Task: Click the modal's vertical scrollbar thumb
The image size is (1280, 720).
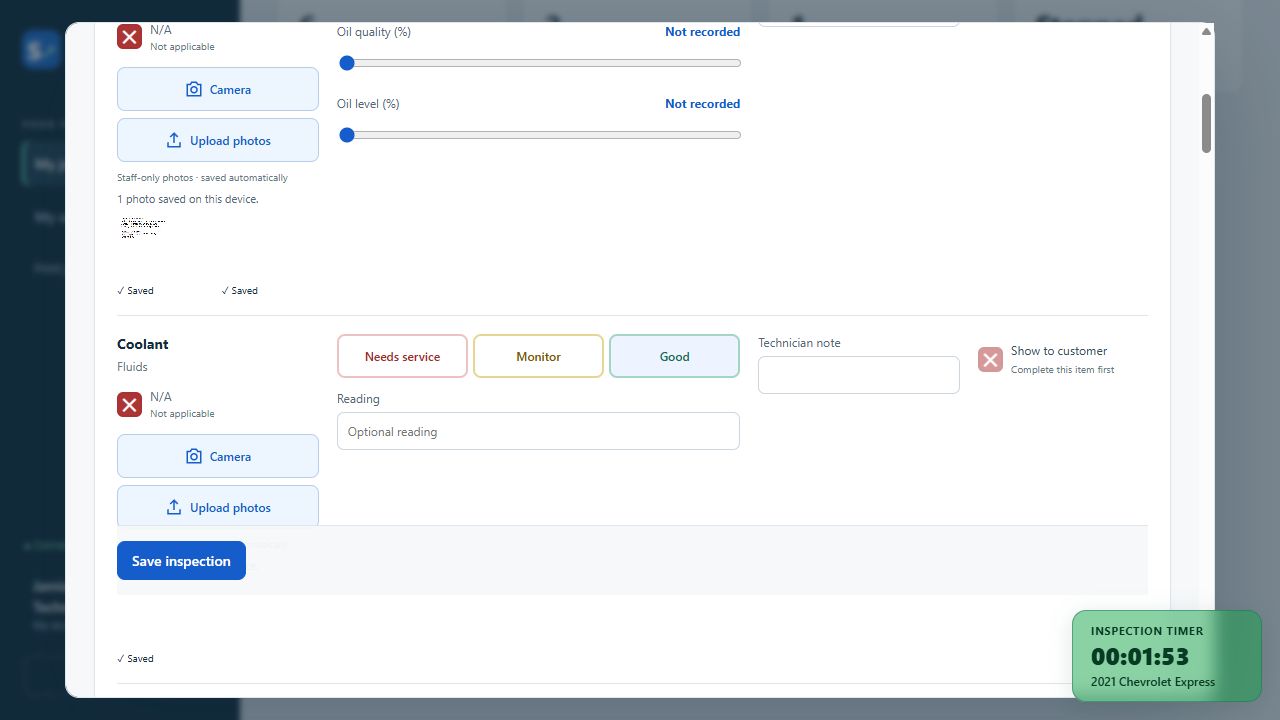Action: click(x=1206, y=124)
